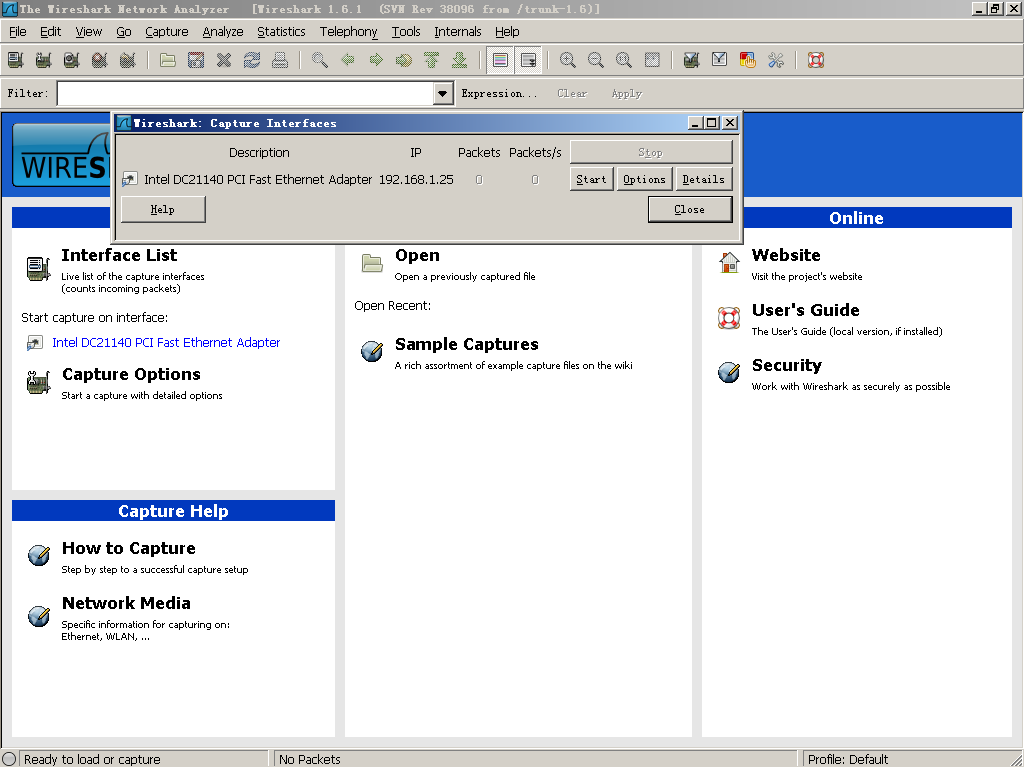Image resolution: width=1024 pixels, height=768 pixels.
Task: Click the save capture file floppy icon
Action: [196, 60]
